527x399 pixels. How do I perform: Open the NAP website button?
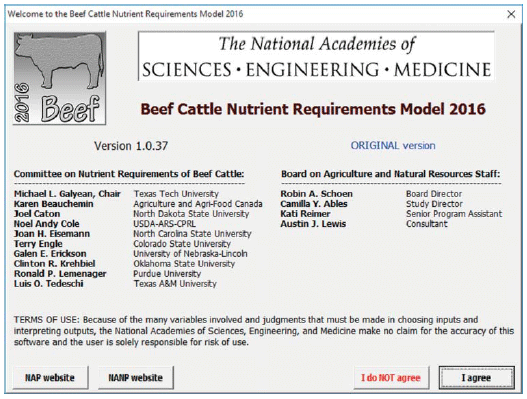click(50, 377)
